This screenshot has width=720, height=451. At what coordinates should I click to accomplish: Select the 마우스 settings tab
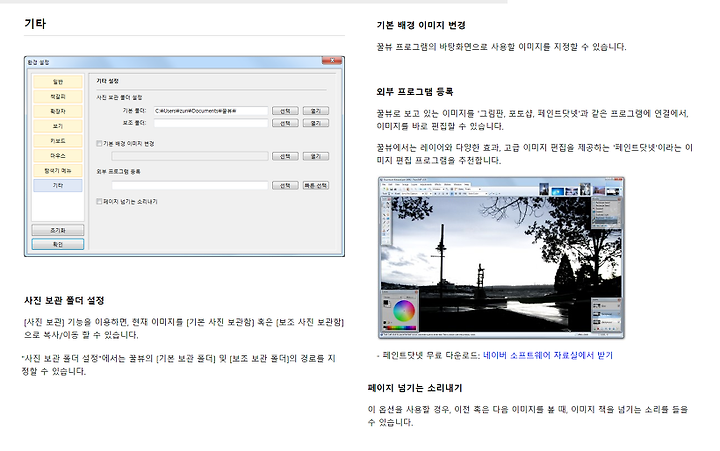click(58, 156)
